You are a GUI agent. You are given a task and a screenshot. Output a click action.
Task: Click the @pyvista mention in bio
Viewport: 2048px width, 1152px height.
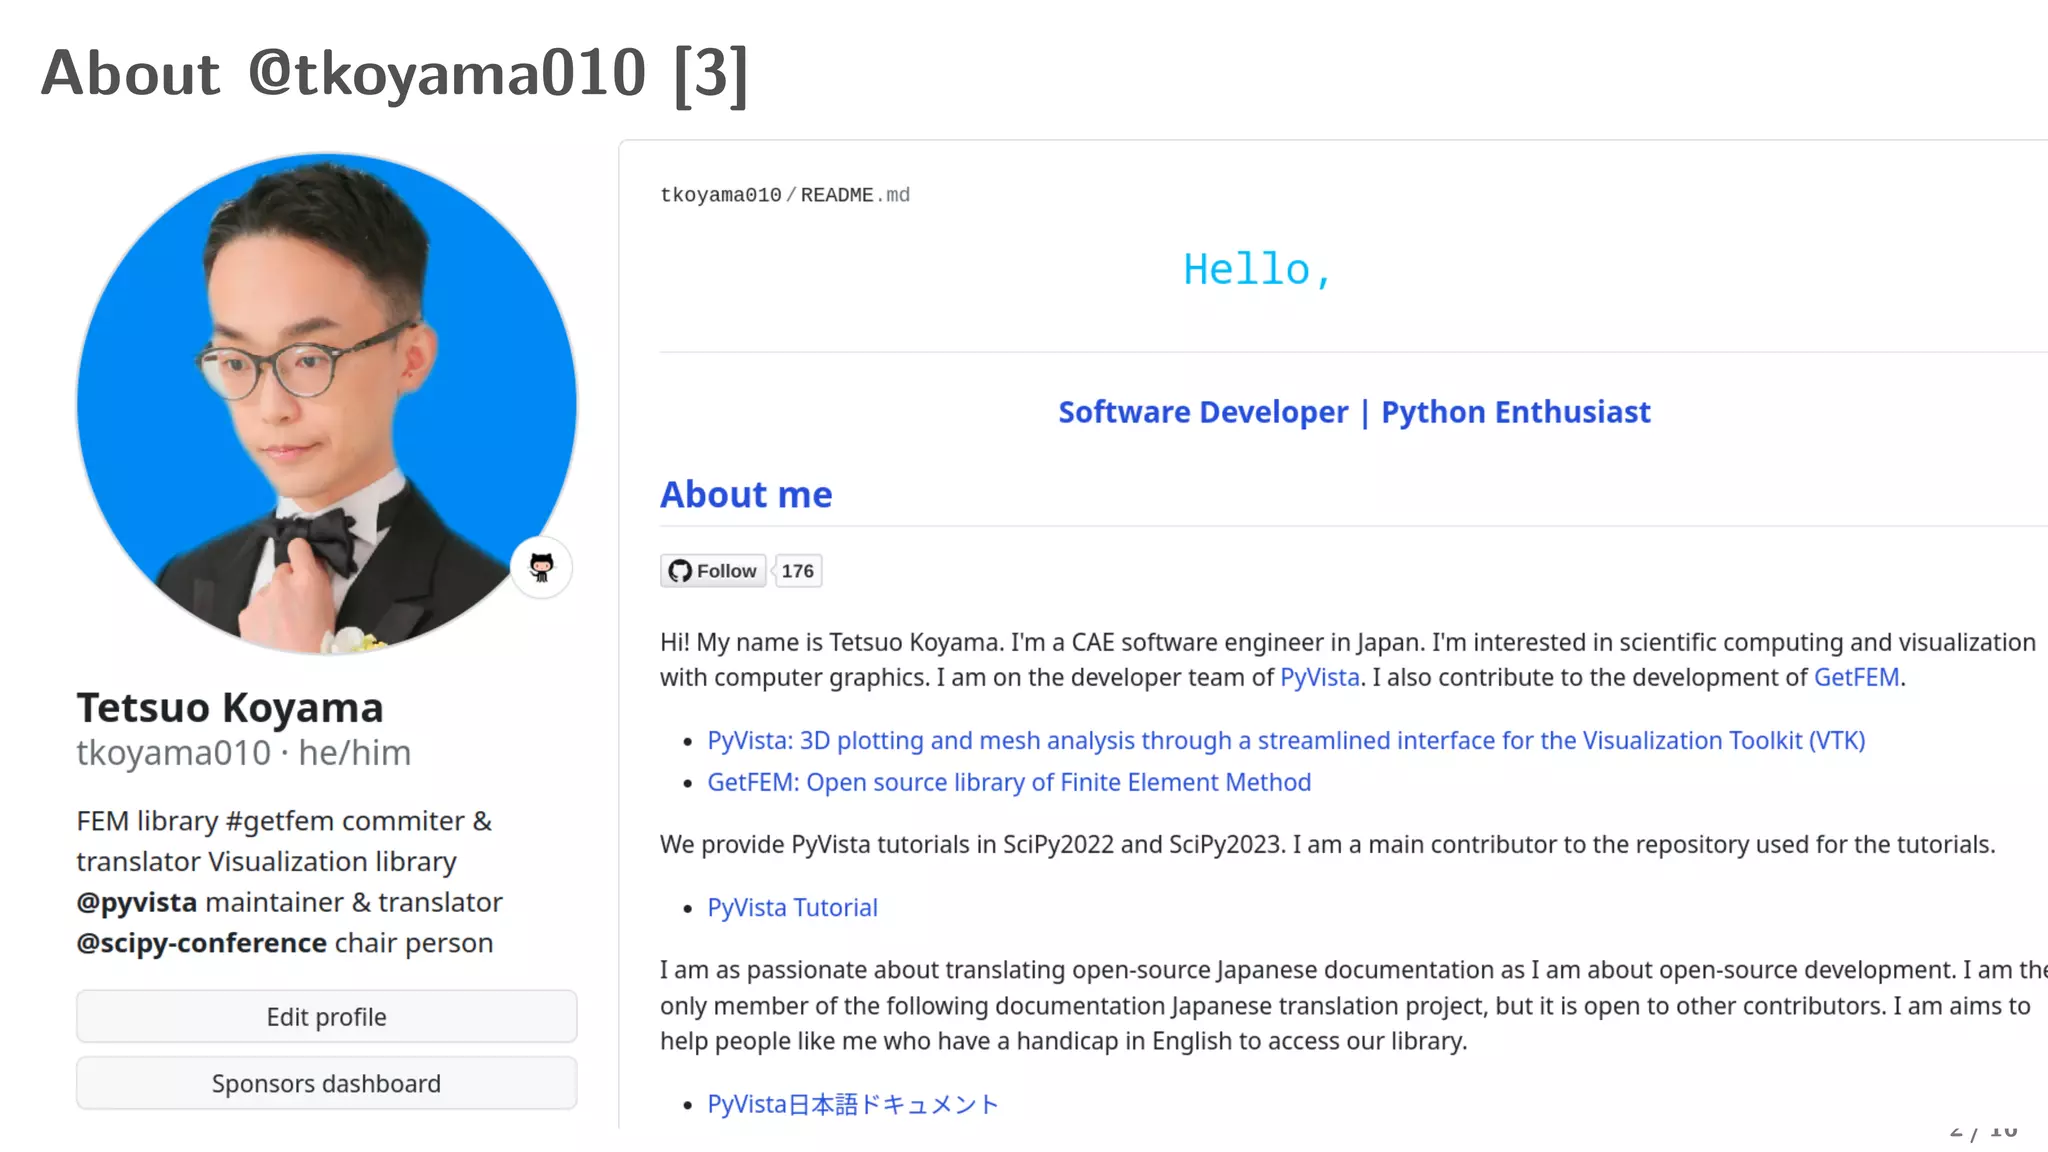click(137, 902)
